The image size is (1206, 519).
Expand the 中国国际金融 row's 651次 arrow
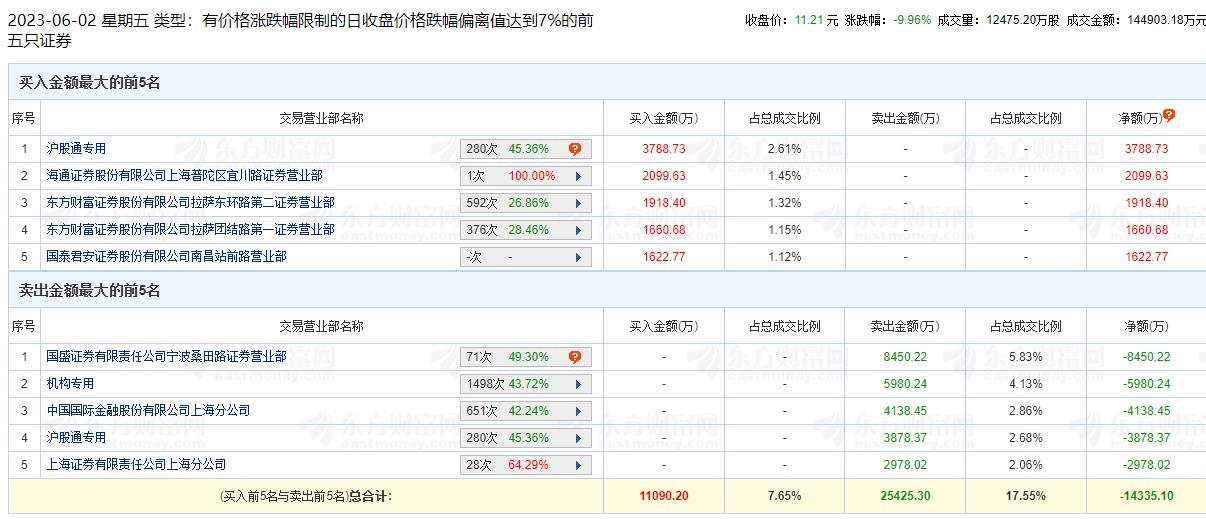pos(578,411)
